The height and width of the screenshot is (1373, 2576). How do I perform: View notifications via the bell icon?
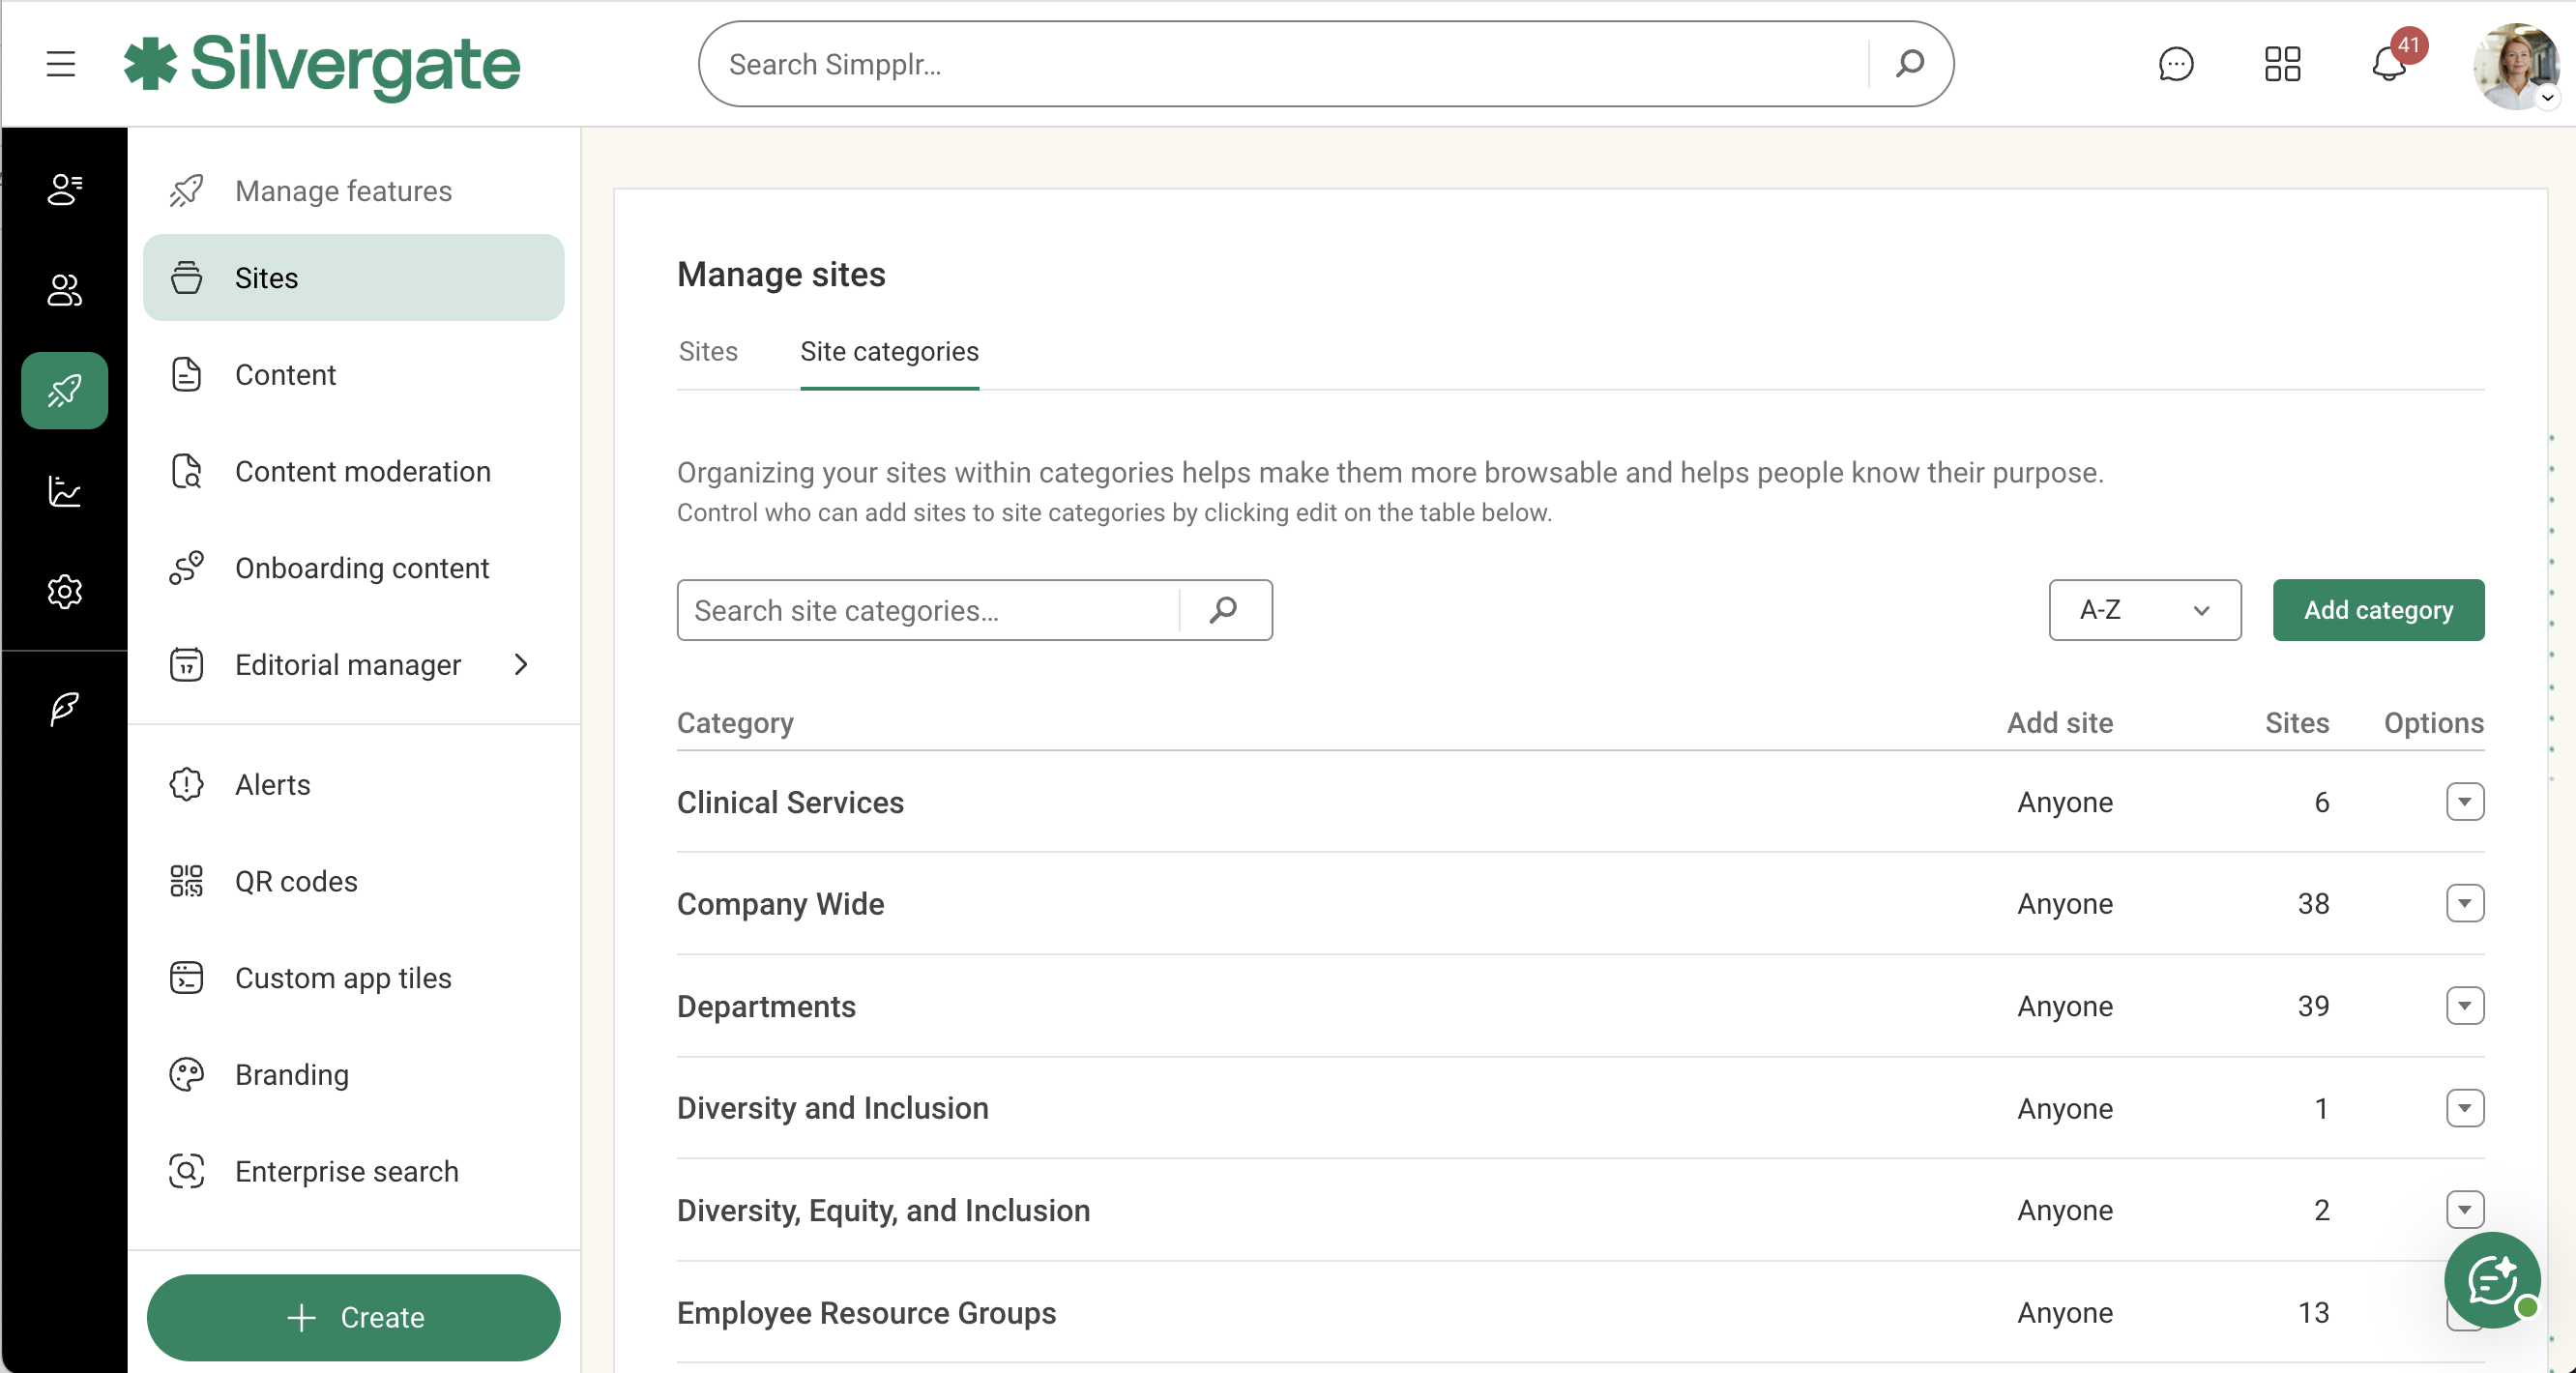point(2388,64)
